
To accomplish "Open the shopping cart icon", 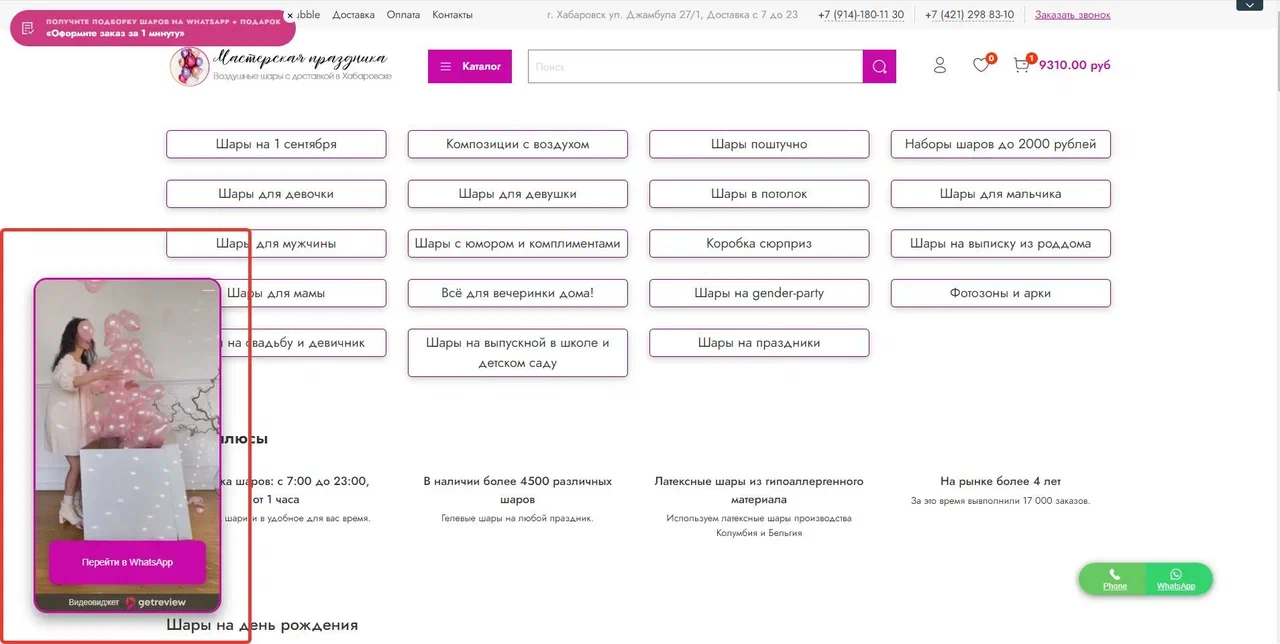I will 1021,65.
